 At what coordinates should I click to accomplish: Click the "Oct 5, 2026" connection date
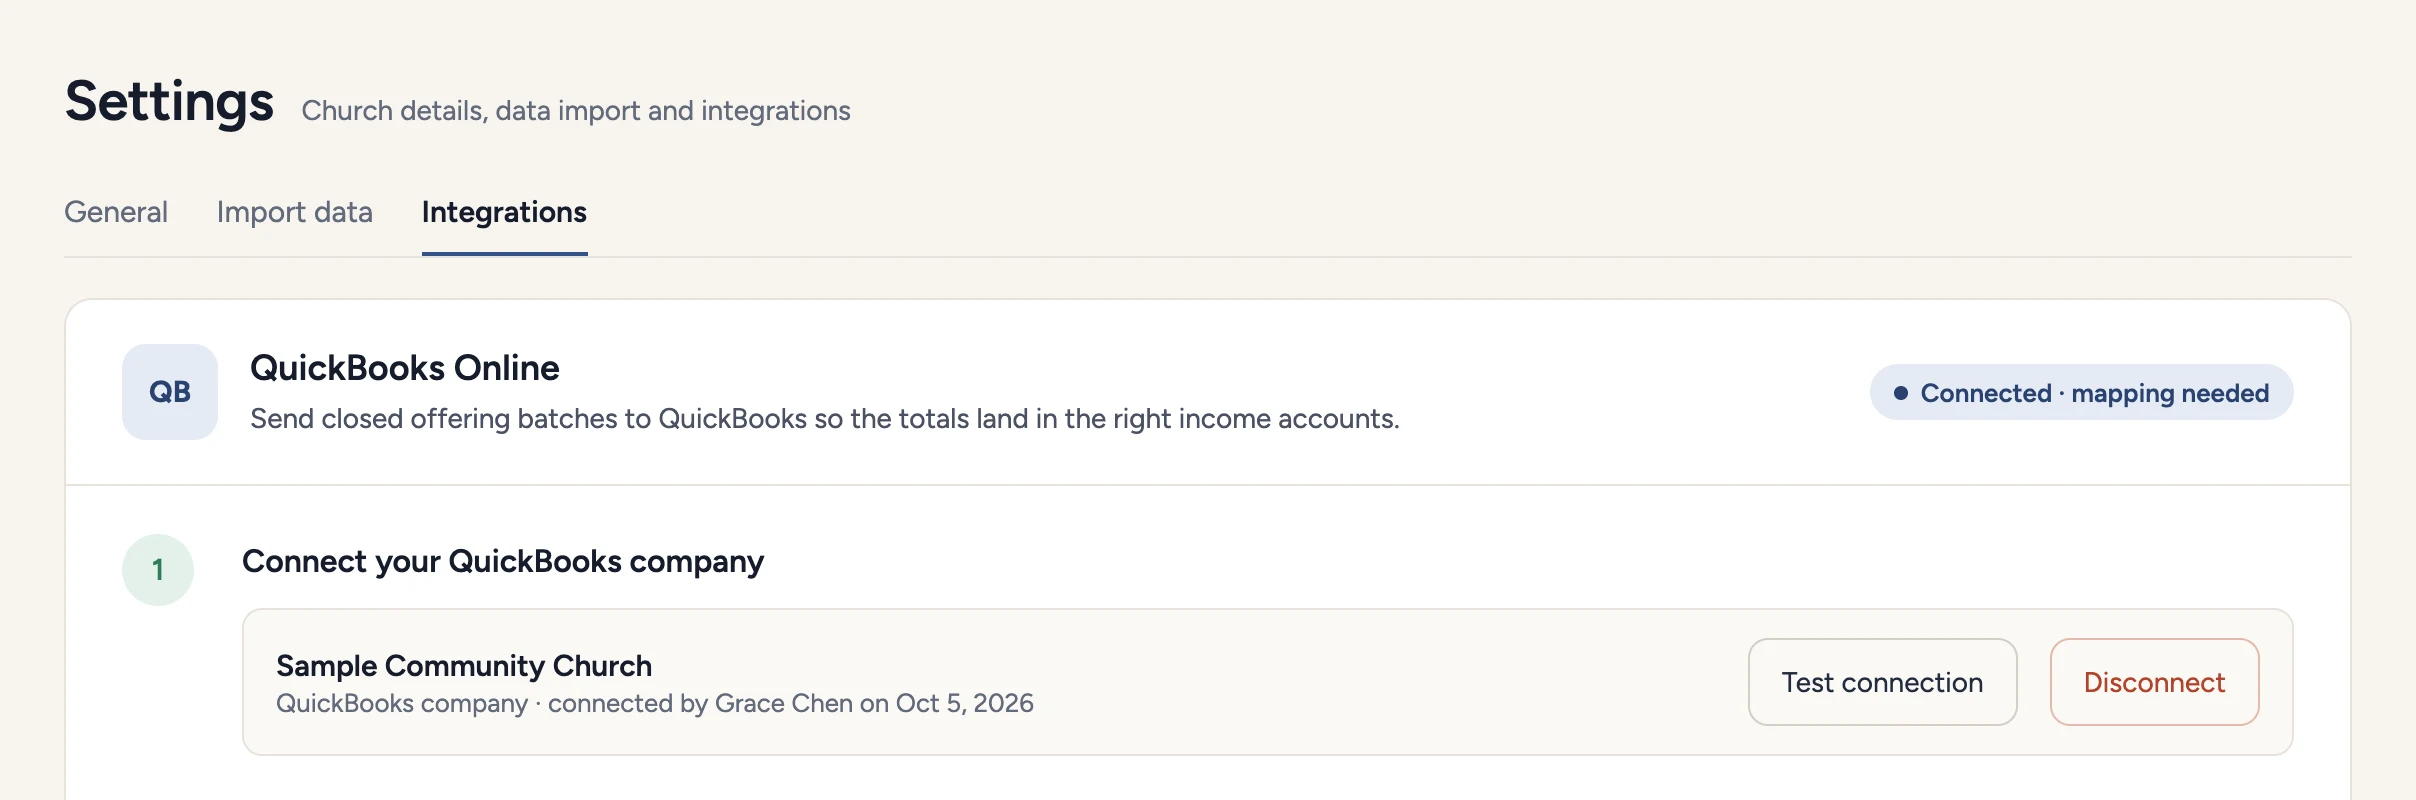pos(965,703)
